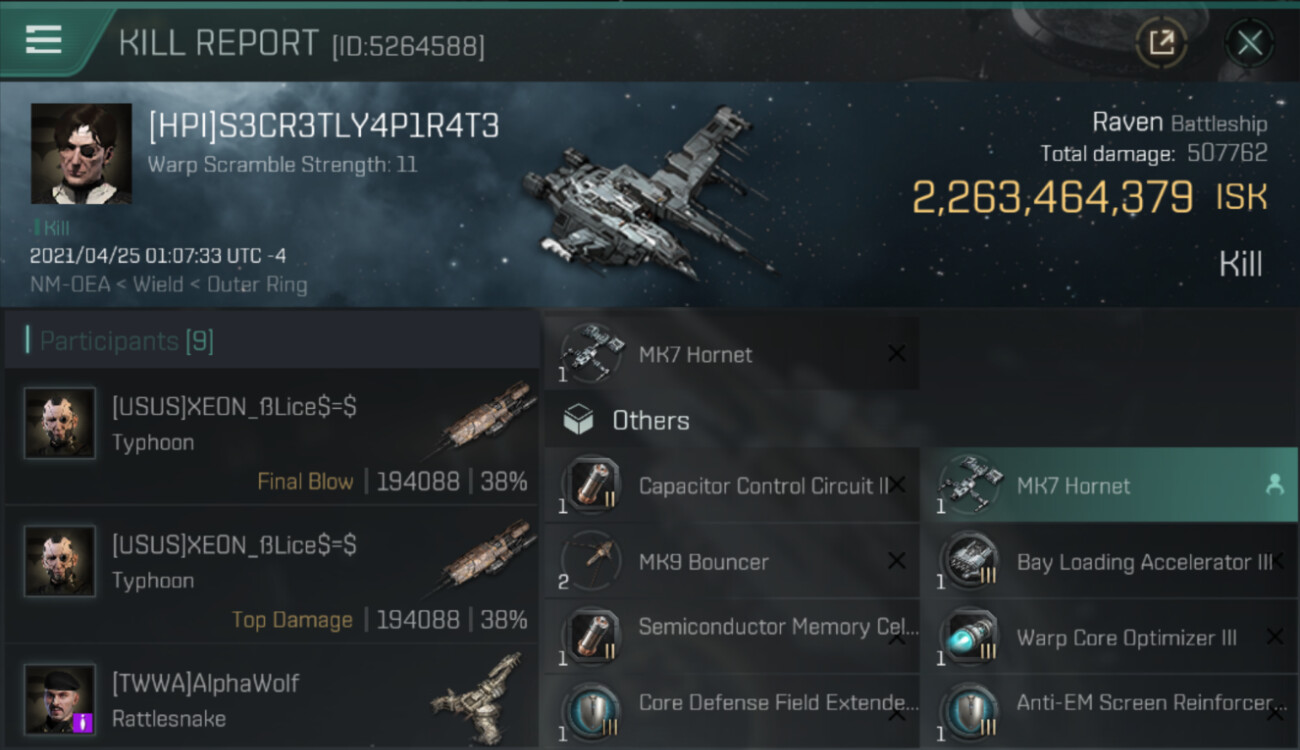Select the MK9 Bouncer drone item

[731, 561]
